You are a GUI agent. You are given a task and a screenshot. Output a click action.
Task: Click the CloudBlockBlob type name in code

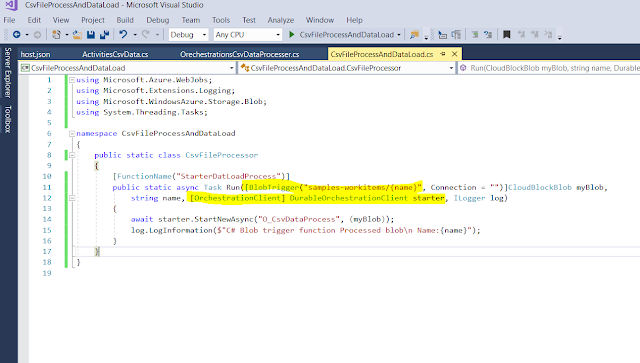click(540, 187)
